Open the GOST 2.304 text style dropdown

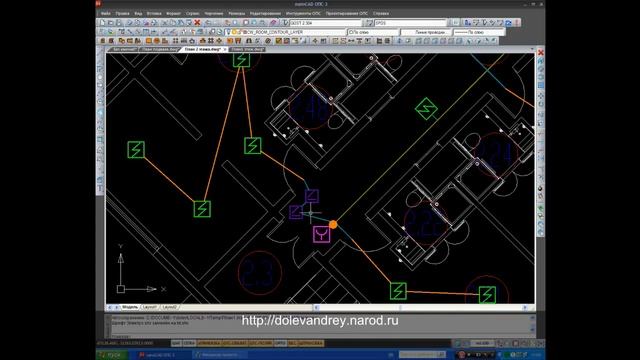point(325,23)
